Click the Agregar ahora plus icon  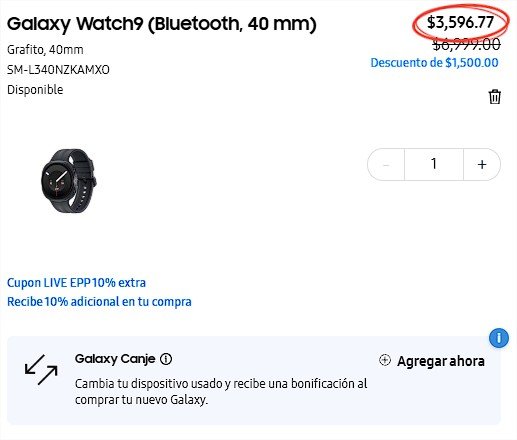pyautogui.click(x=385, y=360)
